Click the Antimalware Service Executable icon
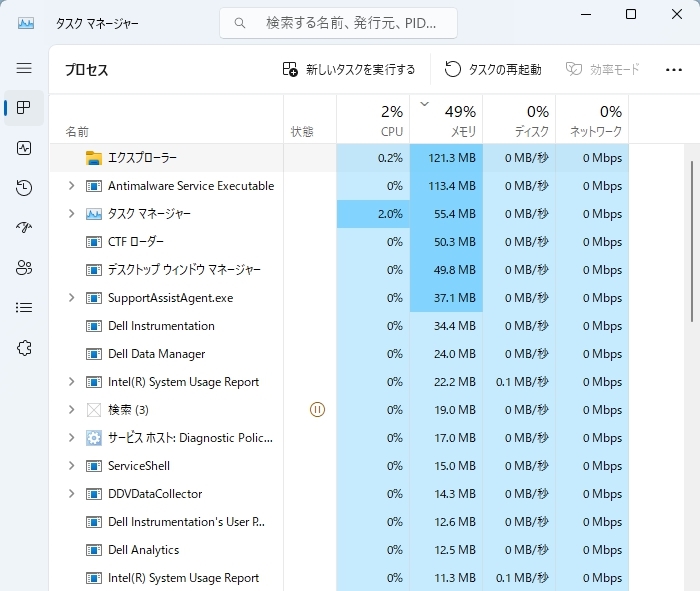 [94, 186]
